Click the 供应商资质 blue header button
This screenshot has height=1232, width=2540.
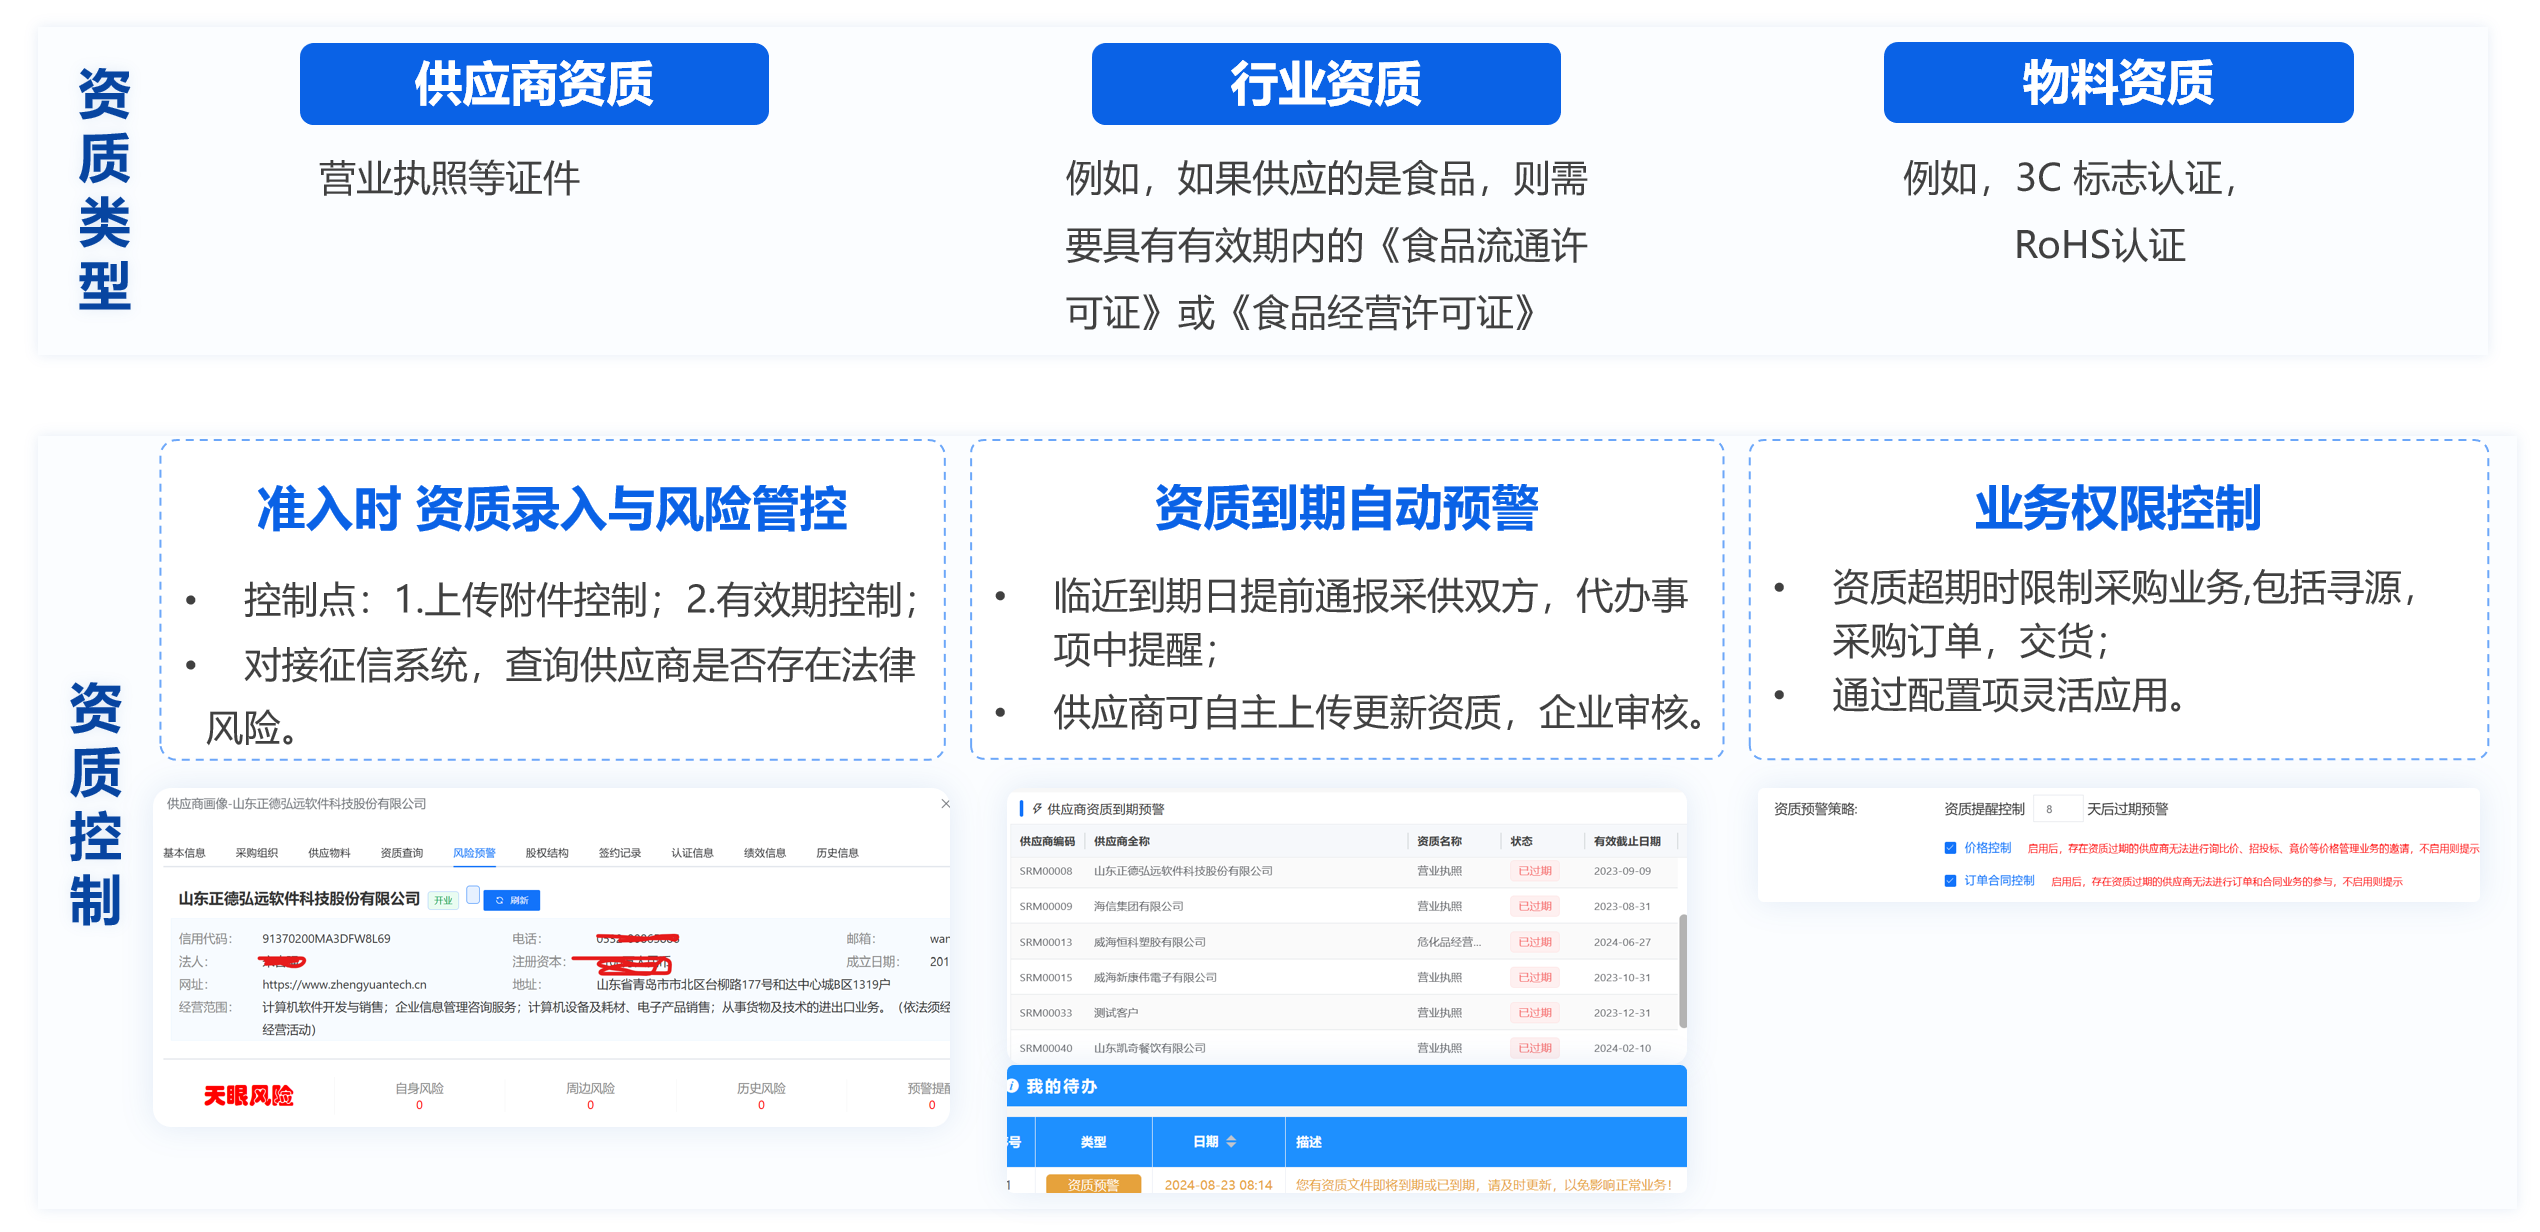coord(534,84)
